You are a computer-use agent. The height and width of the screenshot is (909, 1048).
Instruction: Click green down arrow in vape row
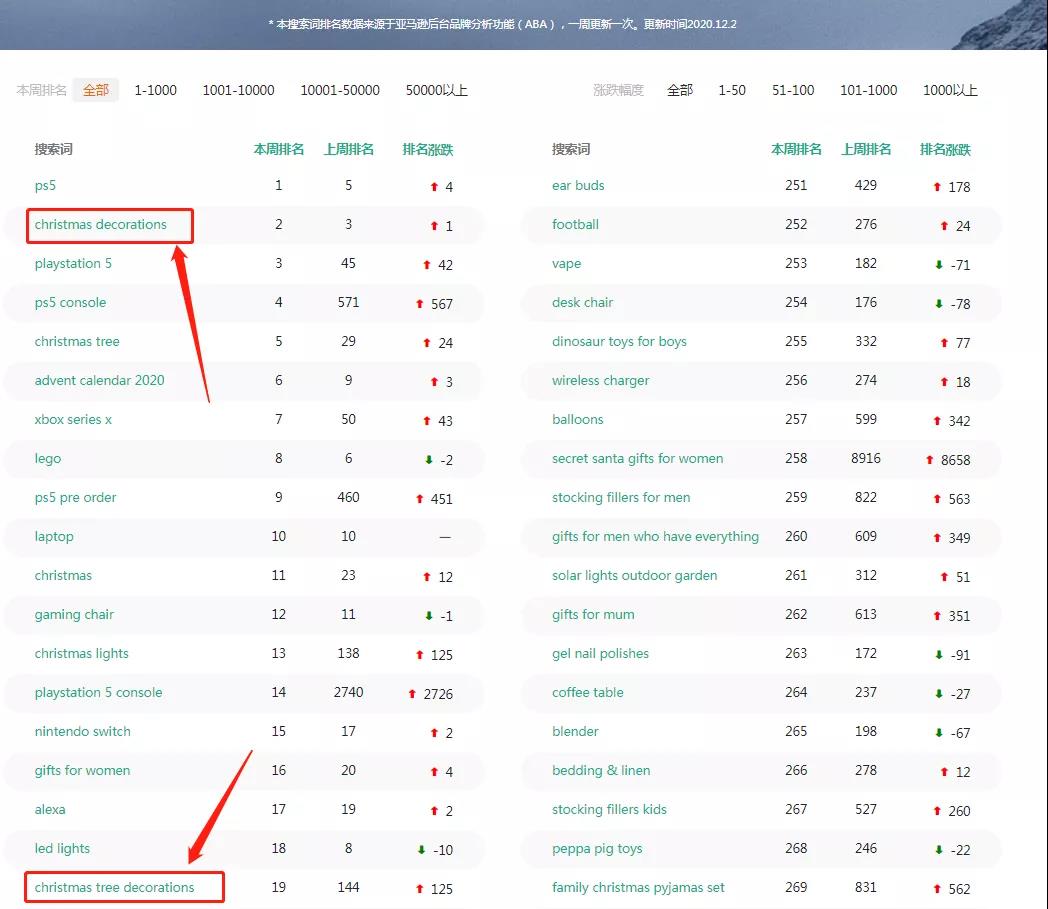pyautogui.click(x=939, y=265)
